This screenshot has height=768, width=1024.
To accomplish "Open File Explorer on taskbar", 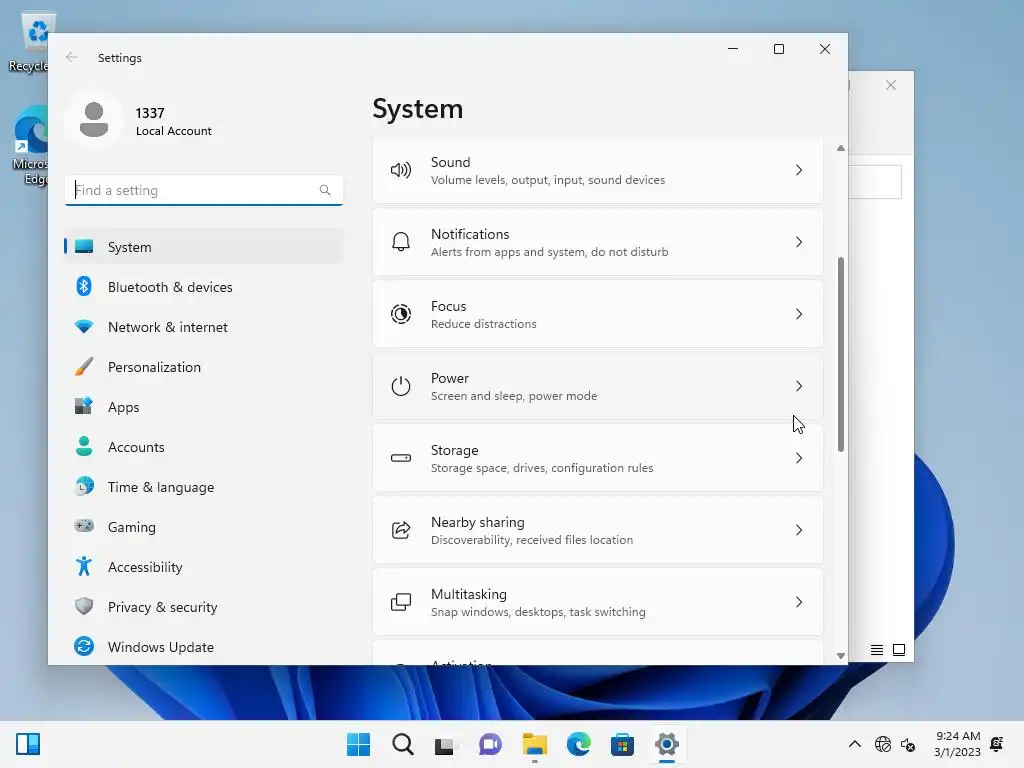I will click(x=534, y=744).
